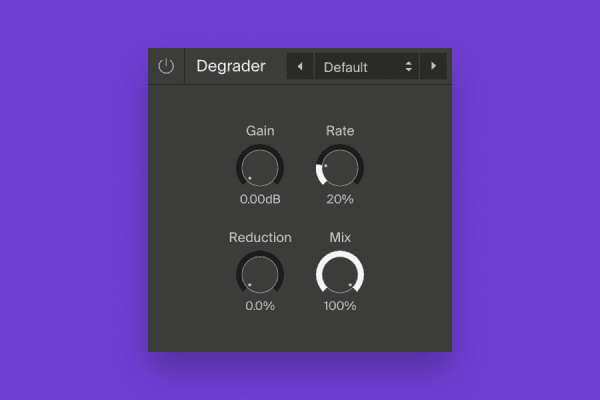
Task: Click the Degrader plugin title
Action: pyautogui.click(x=231, y=66)
